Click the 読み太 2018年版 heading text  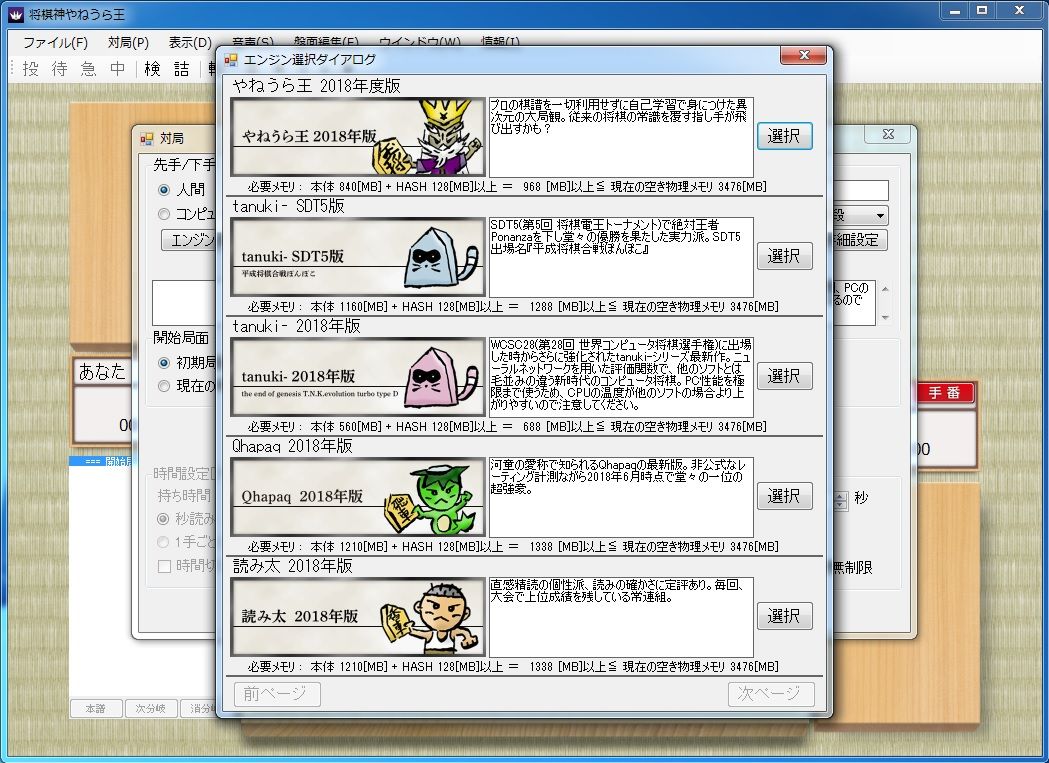coord(292,566)
